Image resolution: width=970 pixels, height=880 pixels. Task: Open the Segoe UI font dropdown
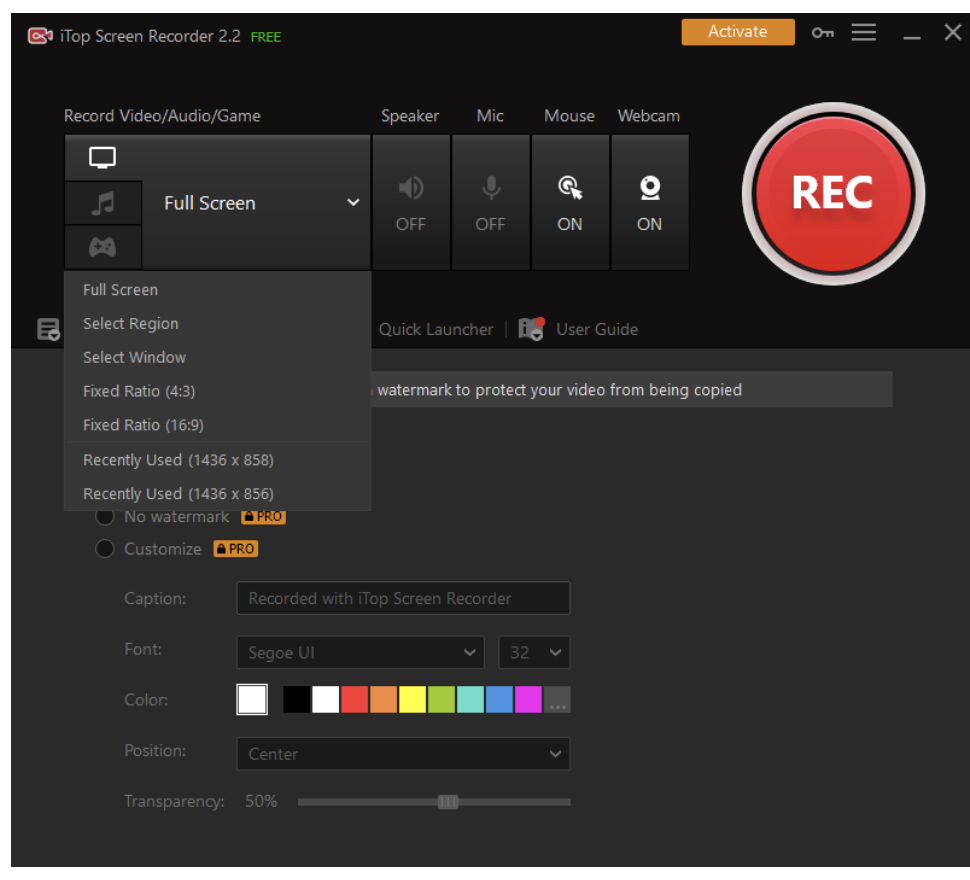pyautogui.click(x=360, y=652)
